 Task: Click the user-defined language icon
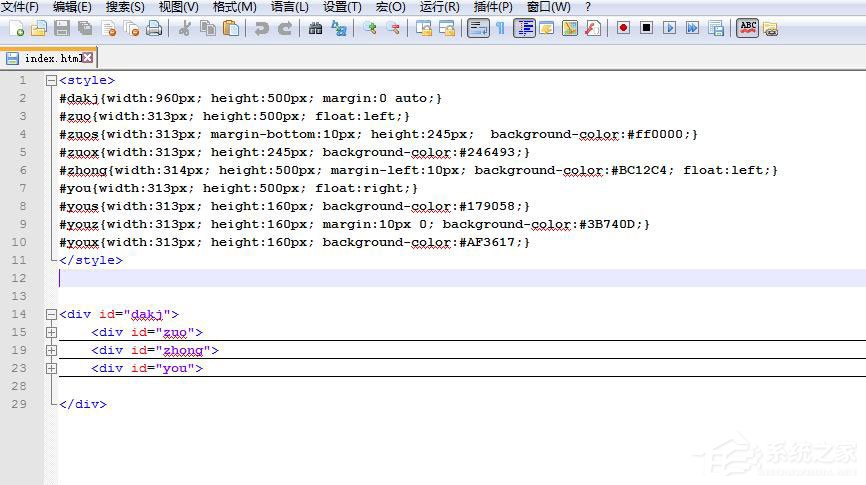pyautogui.click(x=547, y=28)
